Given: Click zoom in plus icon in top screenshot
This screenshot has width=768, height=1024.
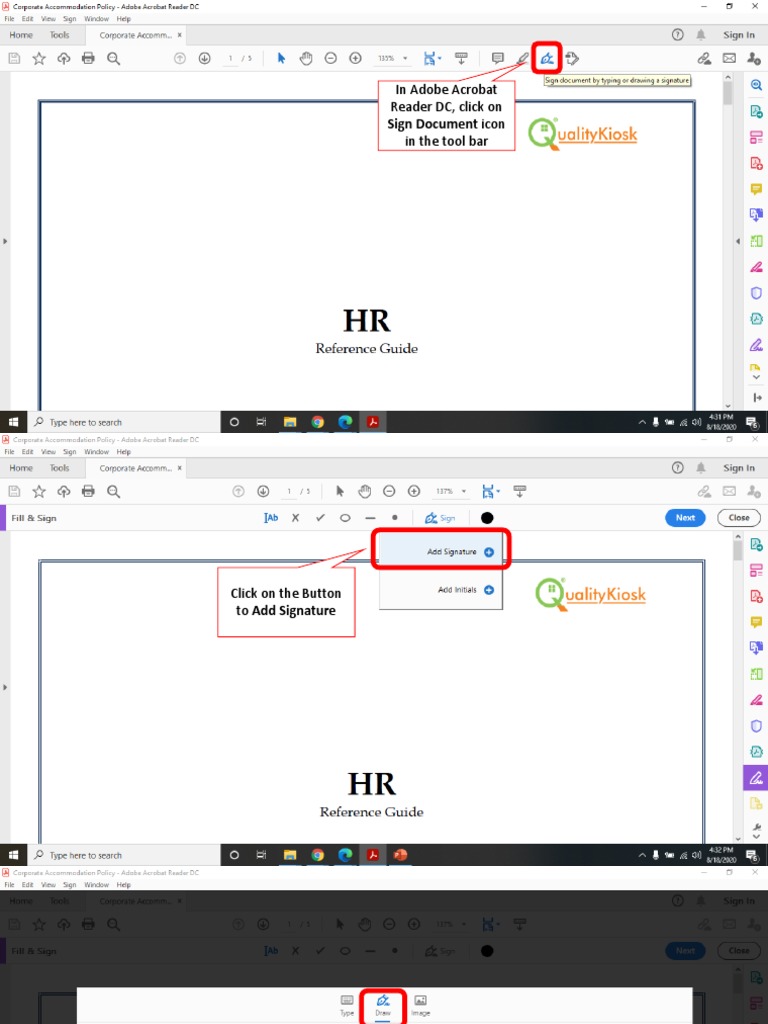Looking at the screenshot, I should pyautogui.click(x=355, y=58).
